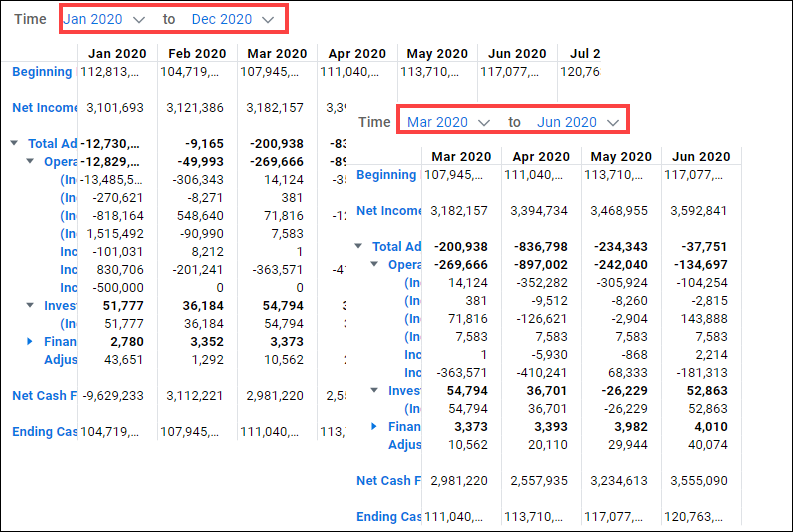Open the Dec 2020 end date dropdown
Screen dimensions: 793x532
(x=233, y=19)
